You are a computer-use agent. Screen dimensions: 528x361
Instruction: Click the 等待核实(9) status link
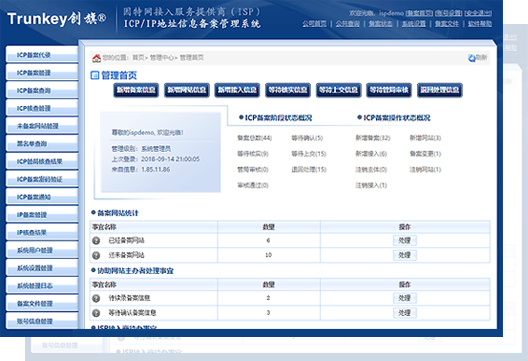[253, 154]
